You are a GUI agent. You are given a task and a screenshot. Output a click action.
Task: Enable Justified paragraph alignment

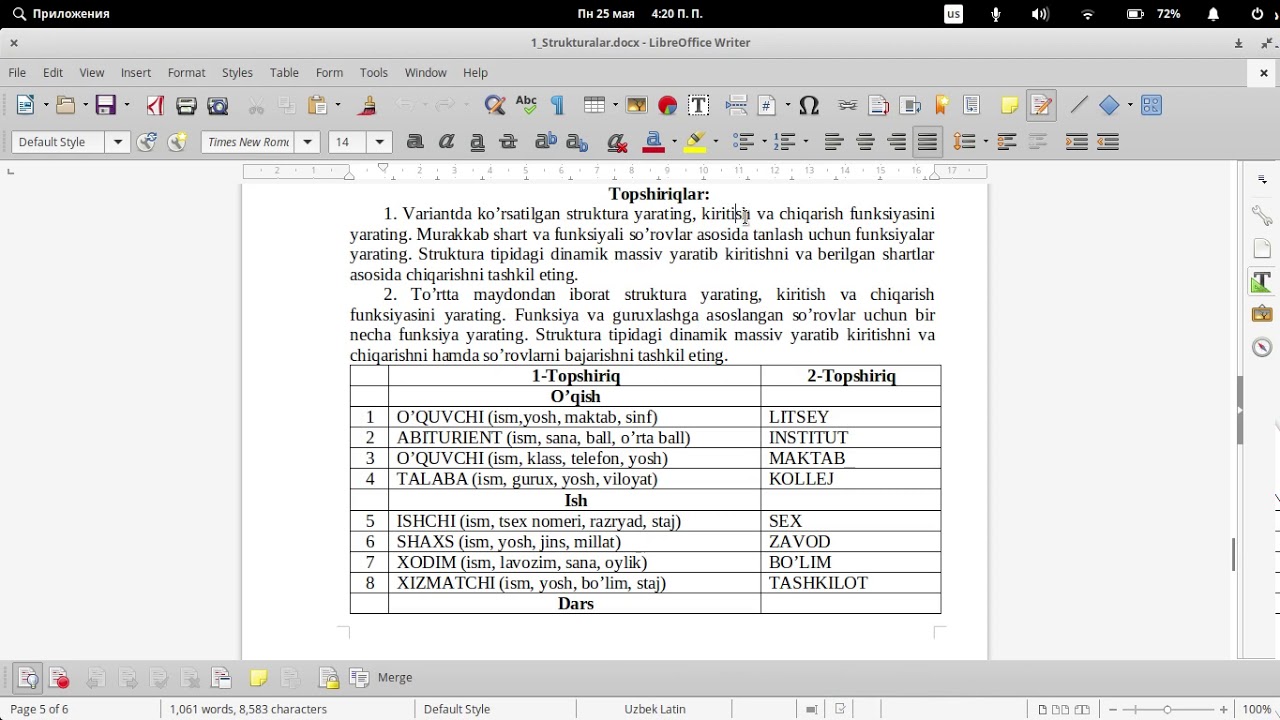(928, 142)
